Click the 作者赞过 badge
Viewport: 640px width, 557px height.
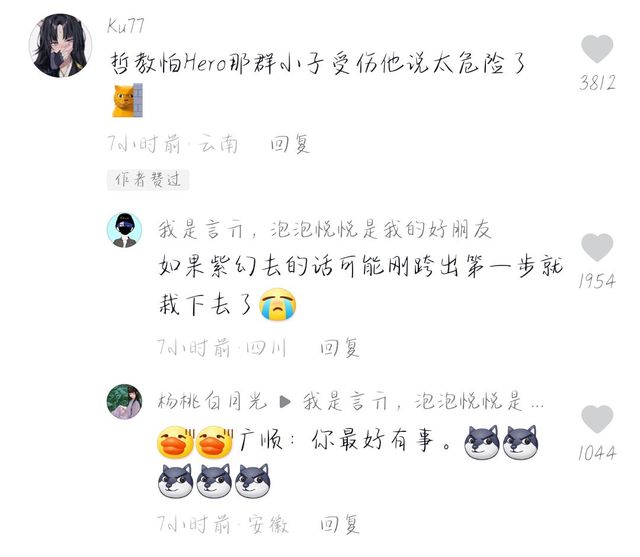148,180
